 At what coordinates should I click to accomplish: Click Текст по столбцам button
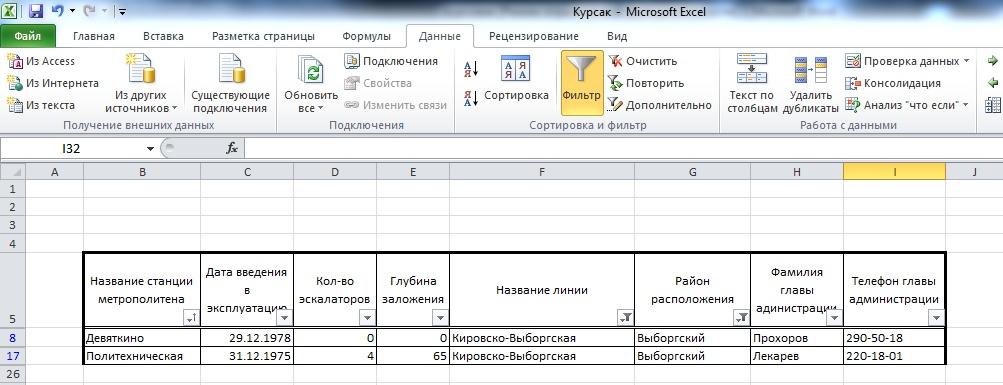click(752, 84)
